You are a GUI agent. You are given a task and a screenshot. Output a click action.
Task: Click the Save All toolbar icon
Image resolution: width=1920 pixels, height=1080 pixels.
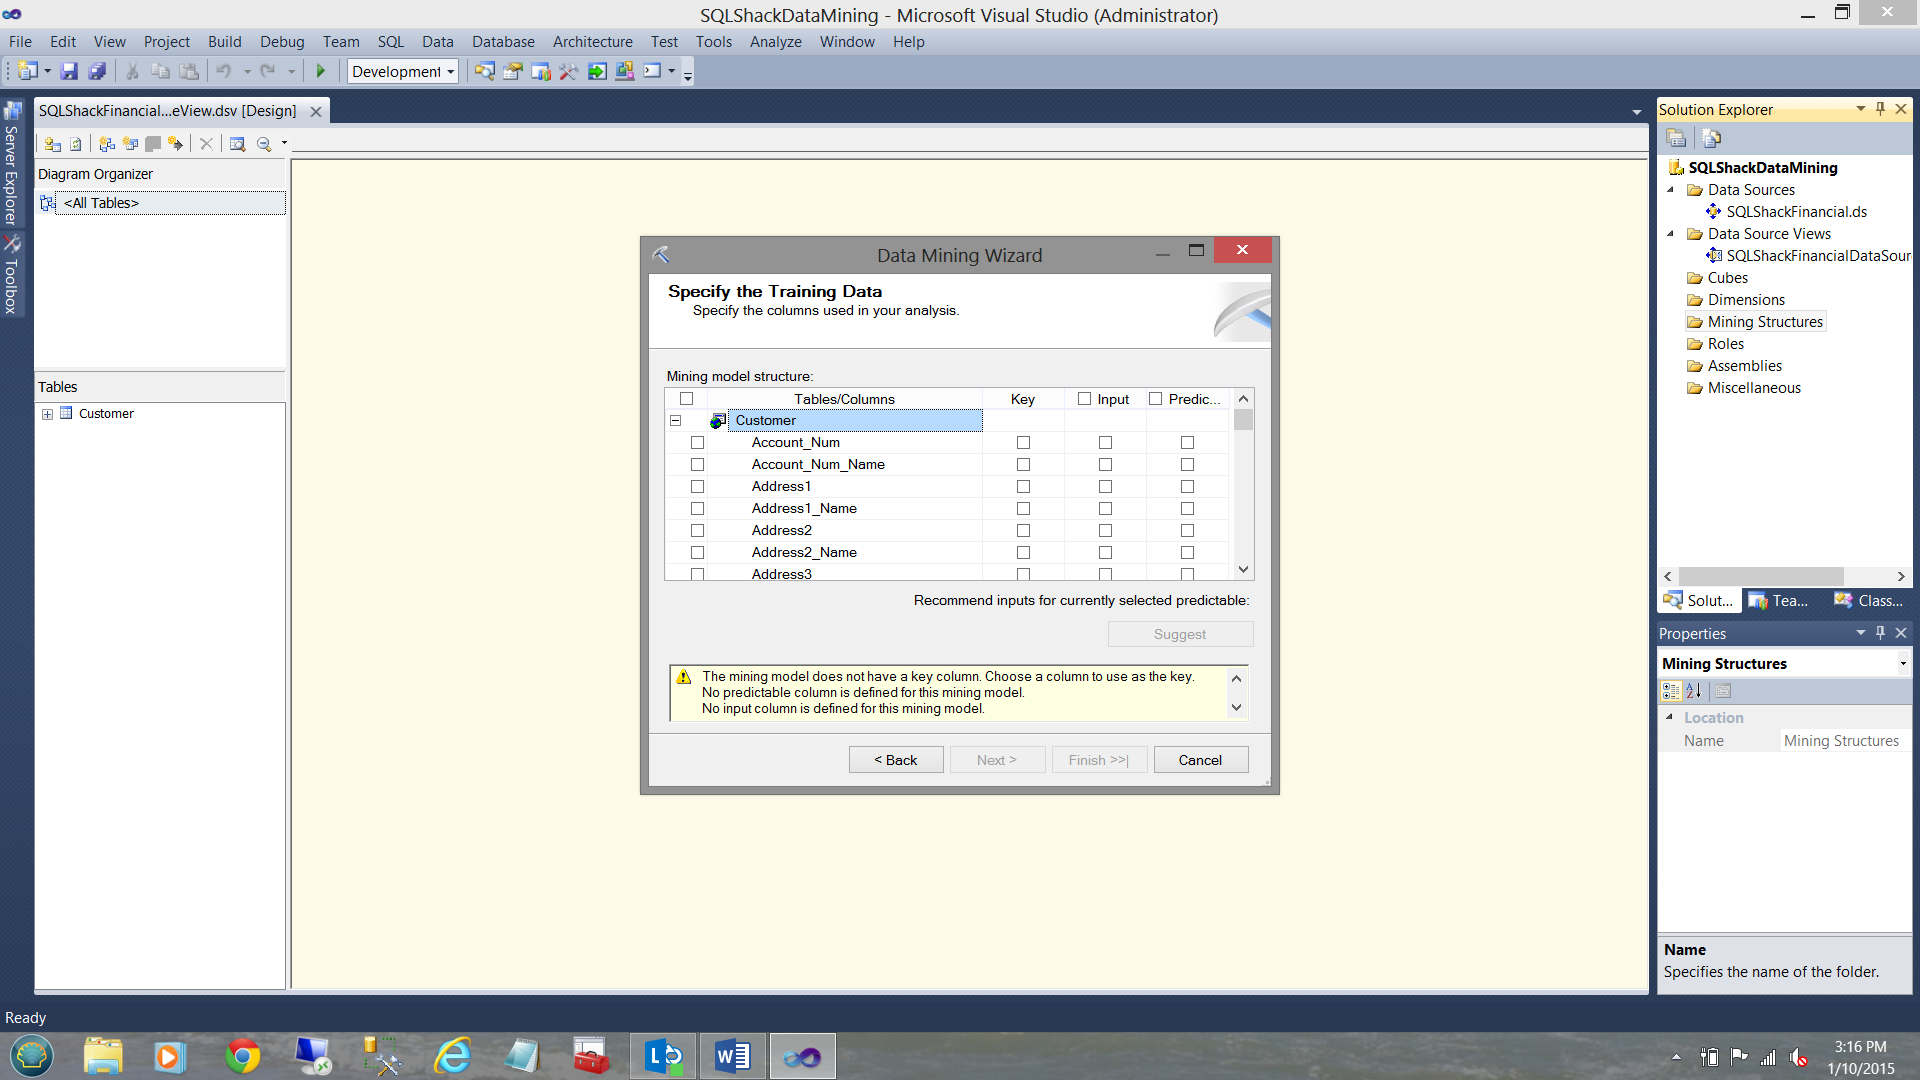click(97, 71)
